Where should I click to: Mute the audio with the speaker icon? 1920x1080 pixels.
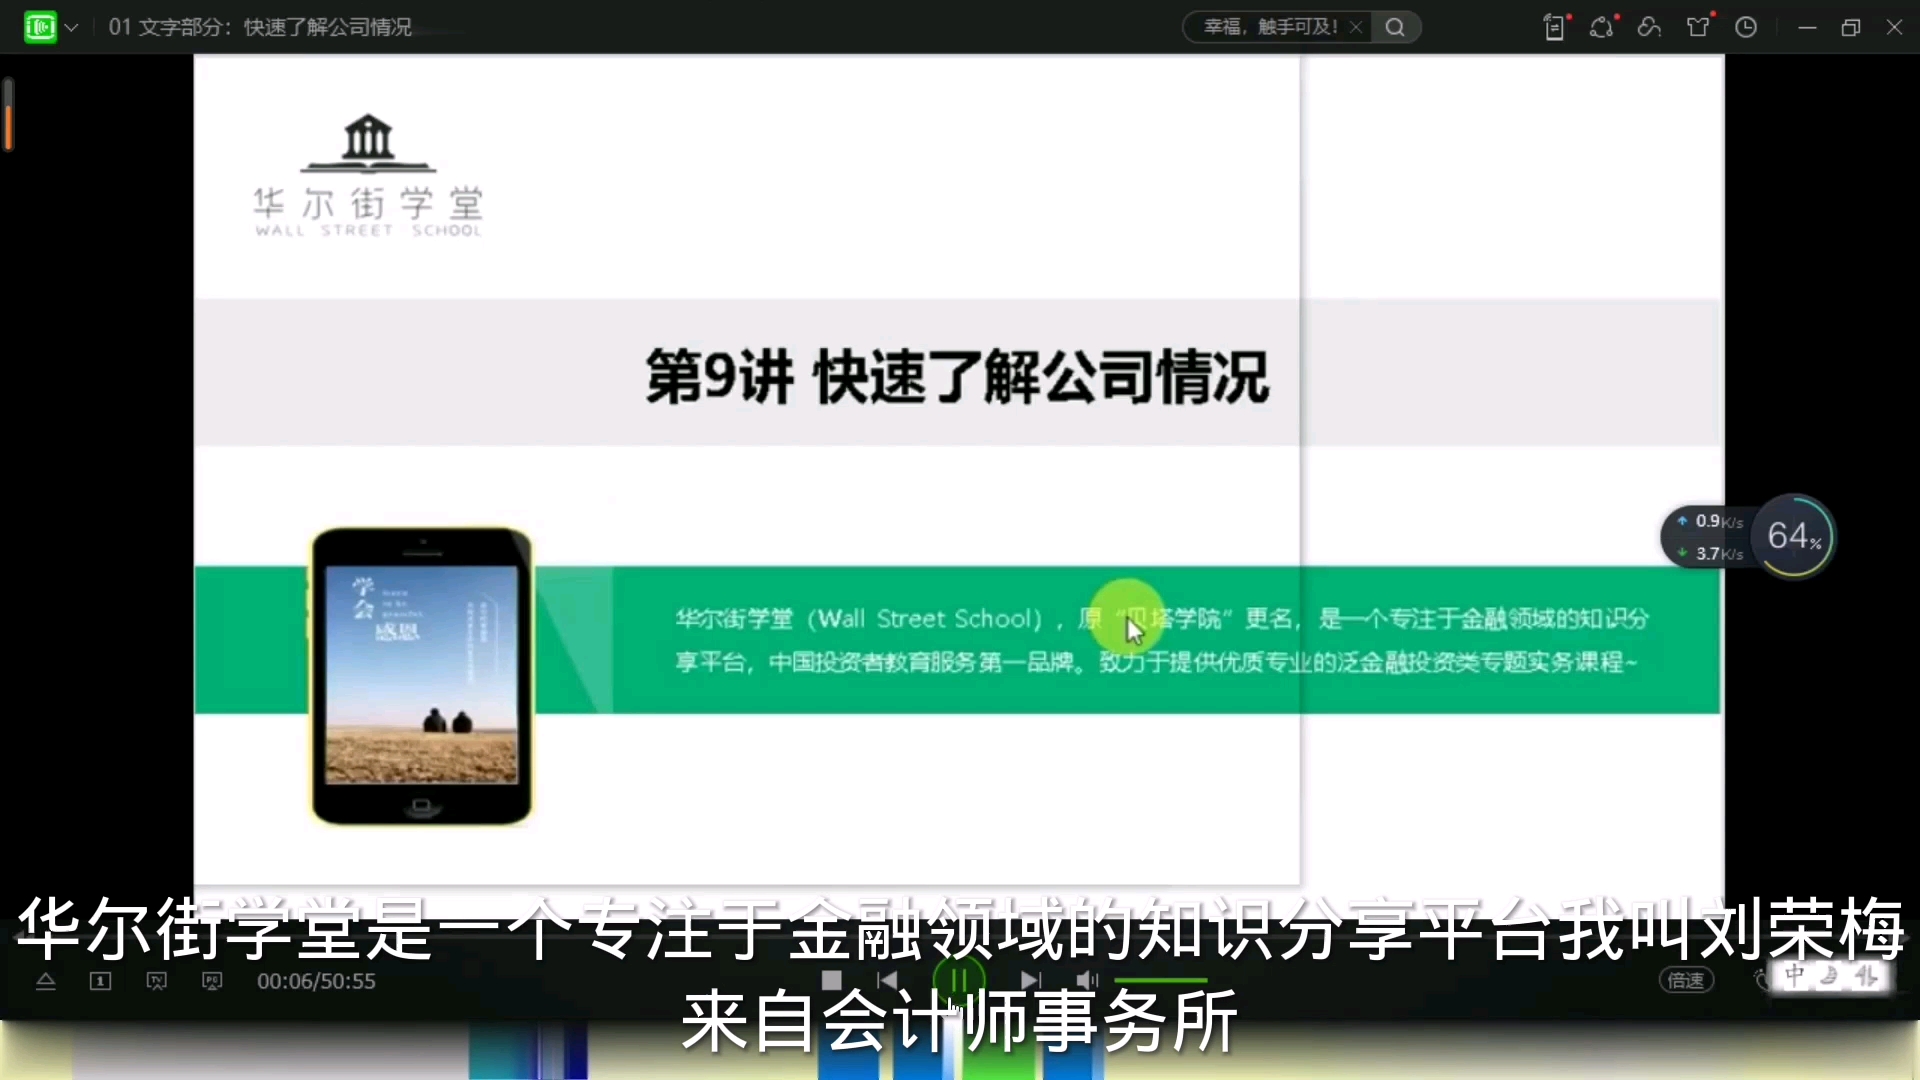[x=1087, y=981]
